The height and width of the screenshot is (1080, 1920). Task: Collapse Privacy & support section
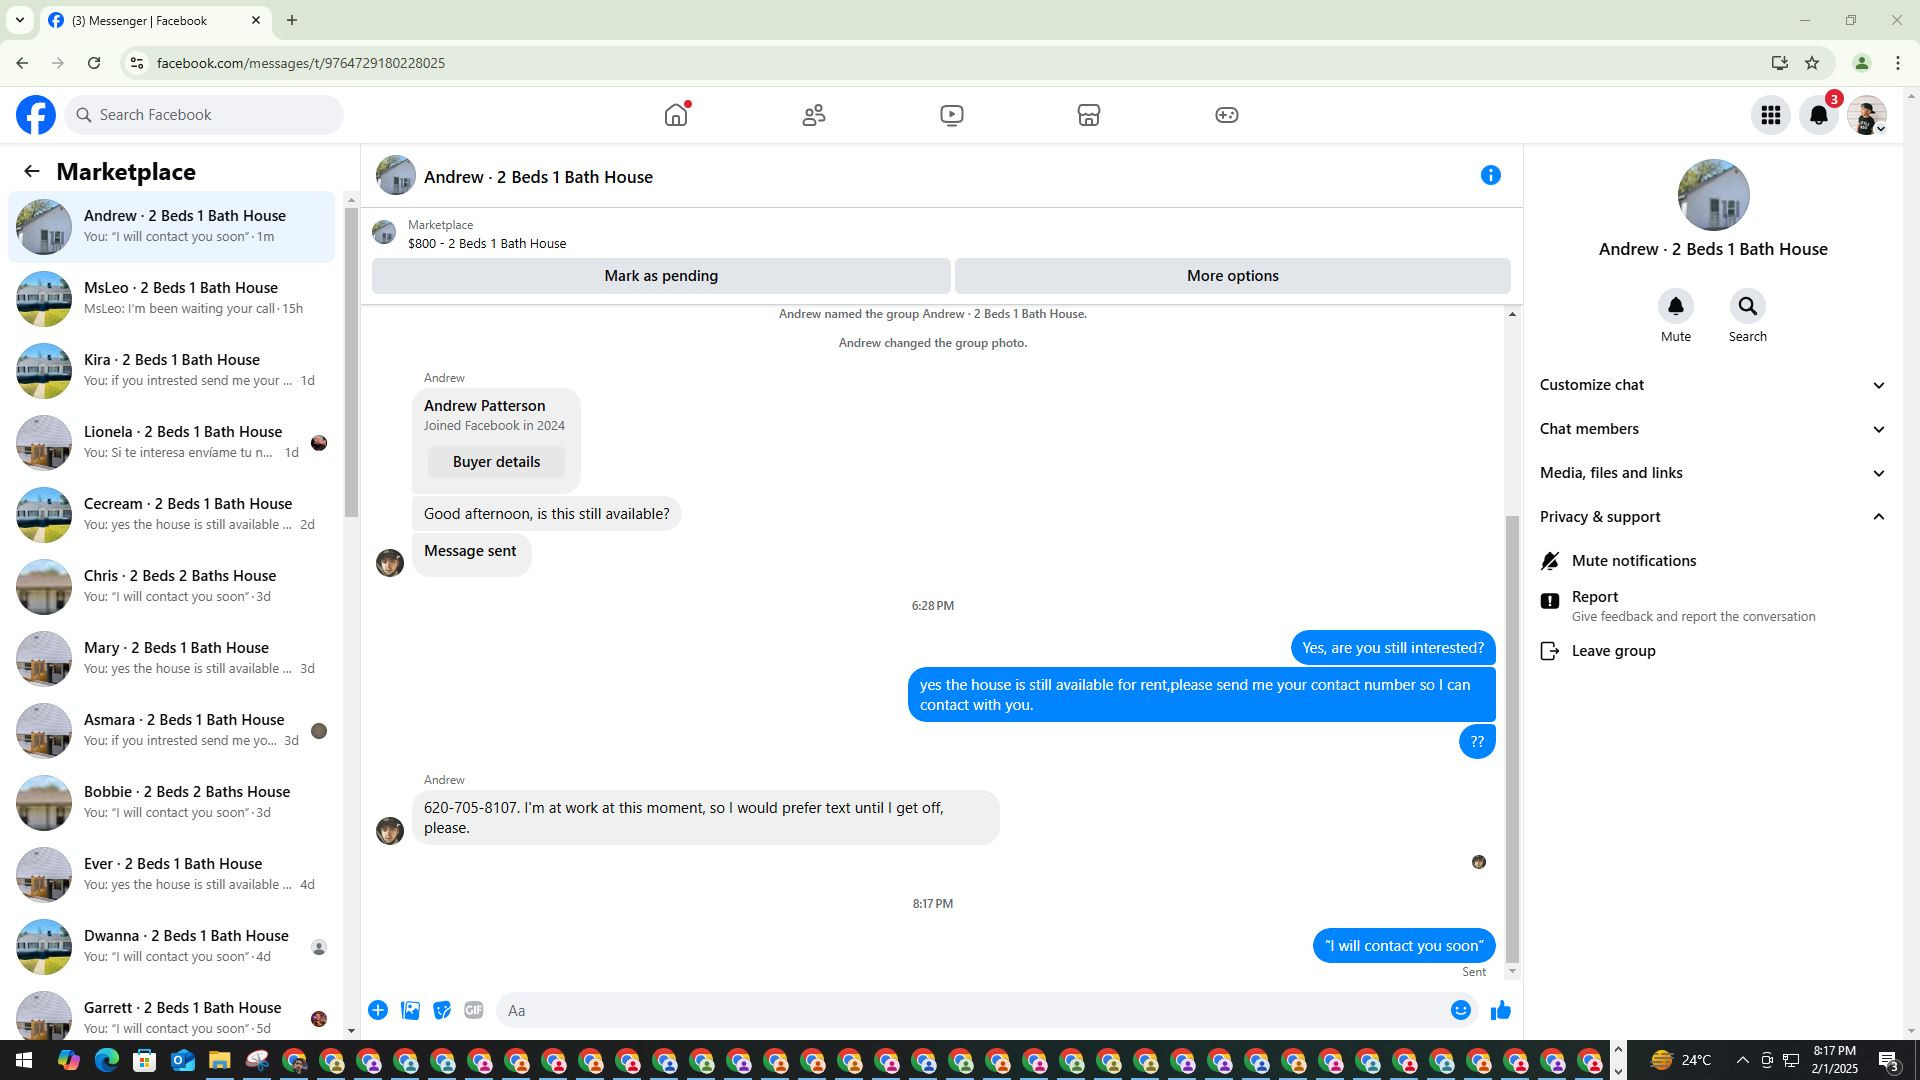(x=1712, y=517)
